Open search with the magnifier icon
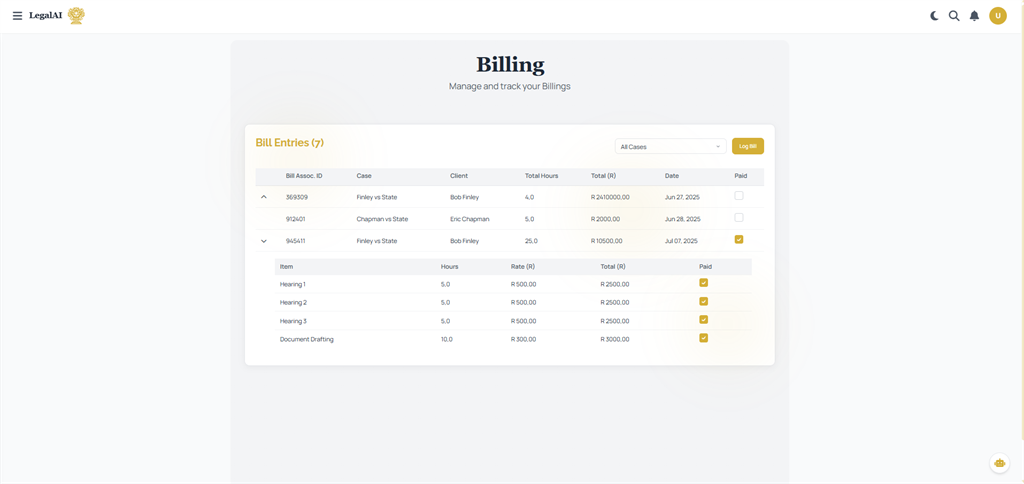The width and height of the screenshot is (1024, 484). 954,16
